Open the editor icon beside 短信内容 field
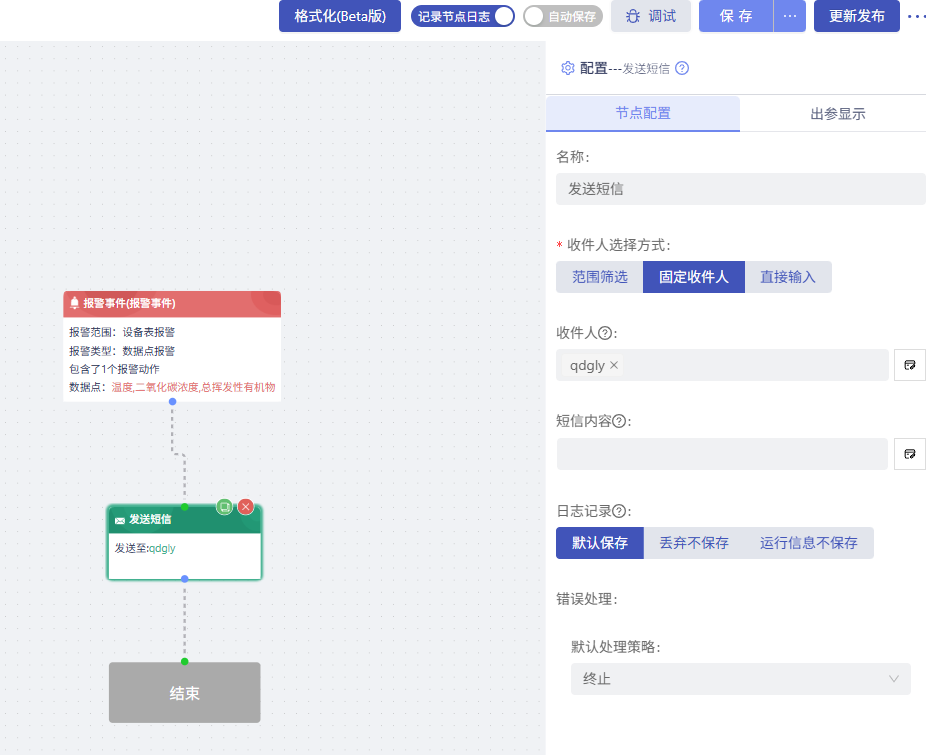The image size is (926, 755). (909, 454)
